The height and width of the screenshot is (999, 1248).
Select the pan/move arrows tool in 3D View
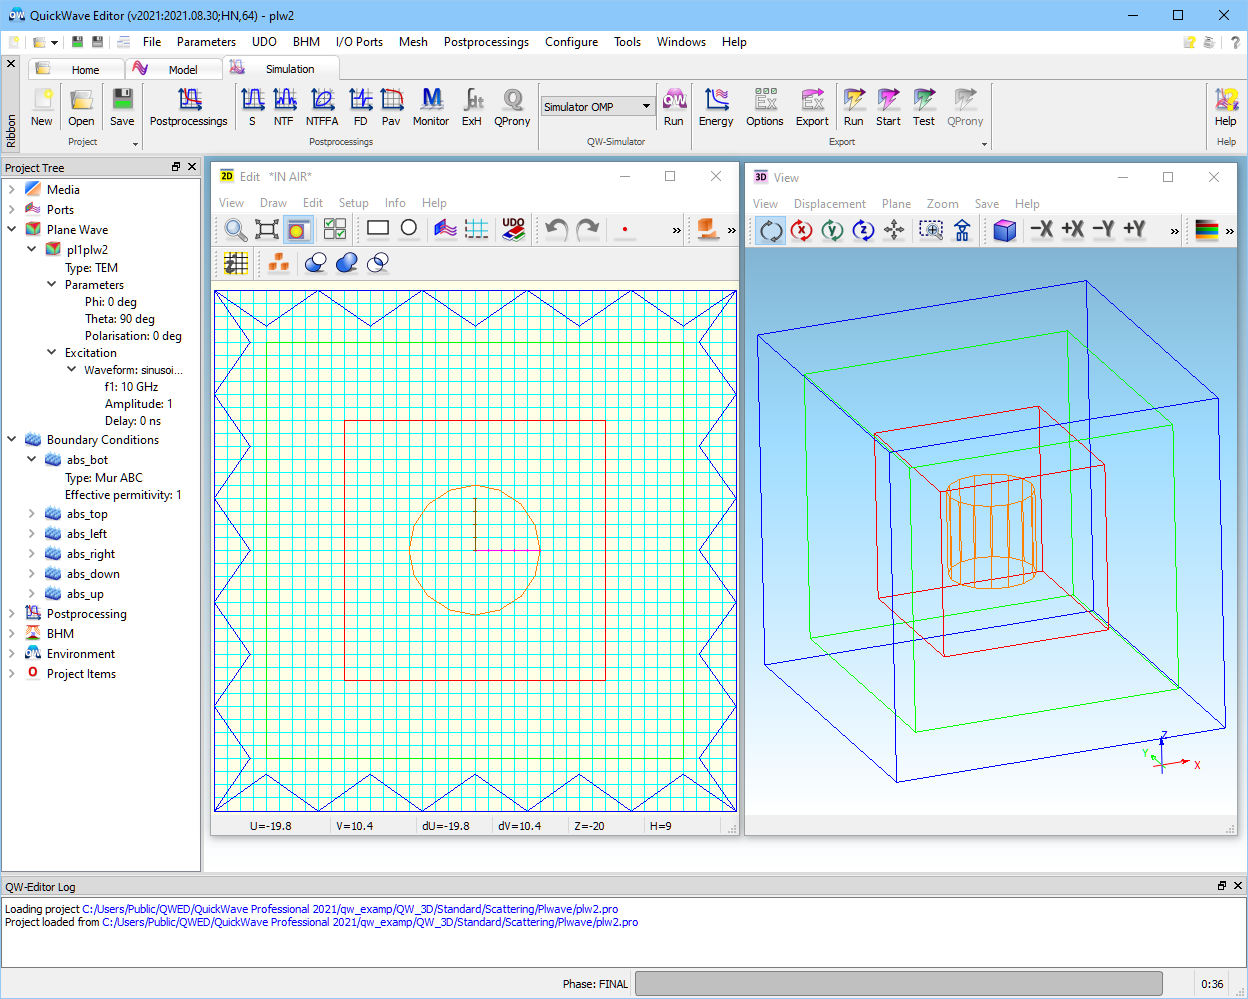pos(895,231)
